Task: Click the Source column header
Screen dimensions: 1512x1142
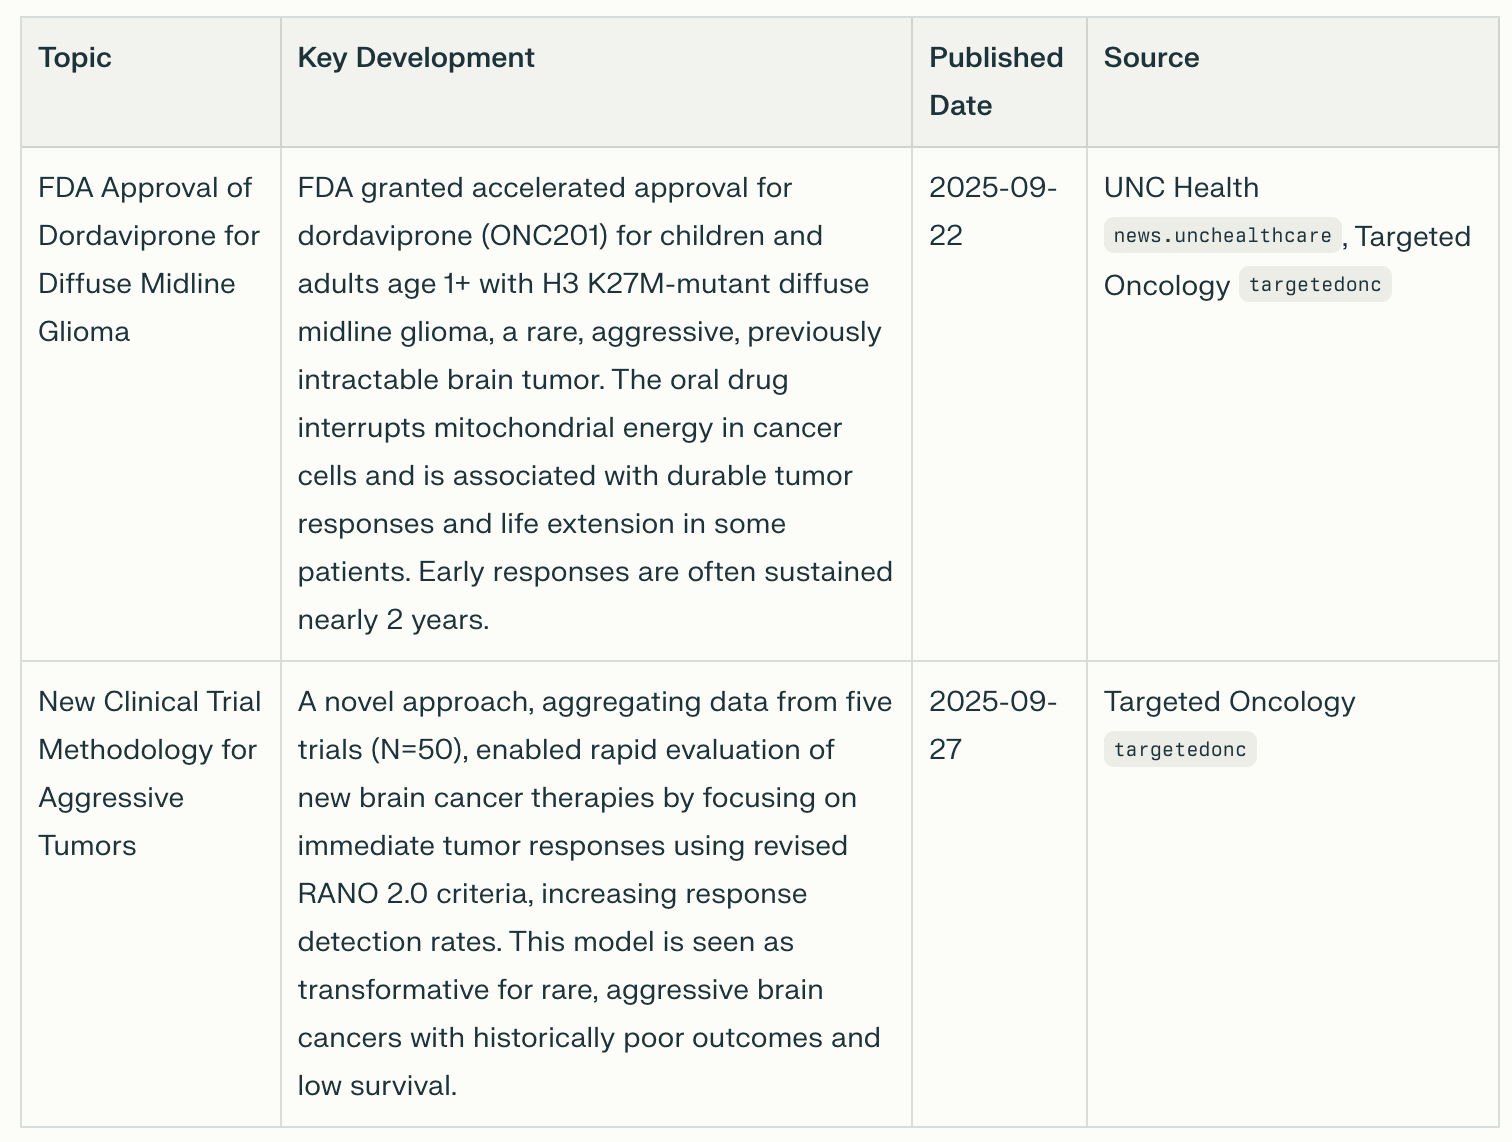Action: point(1151,58)
